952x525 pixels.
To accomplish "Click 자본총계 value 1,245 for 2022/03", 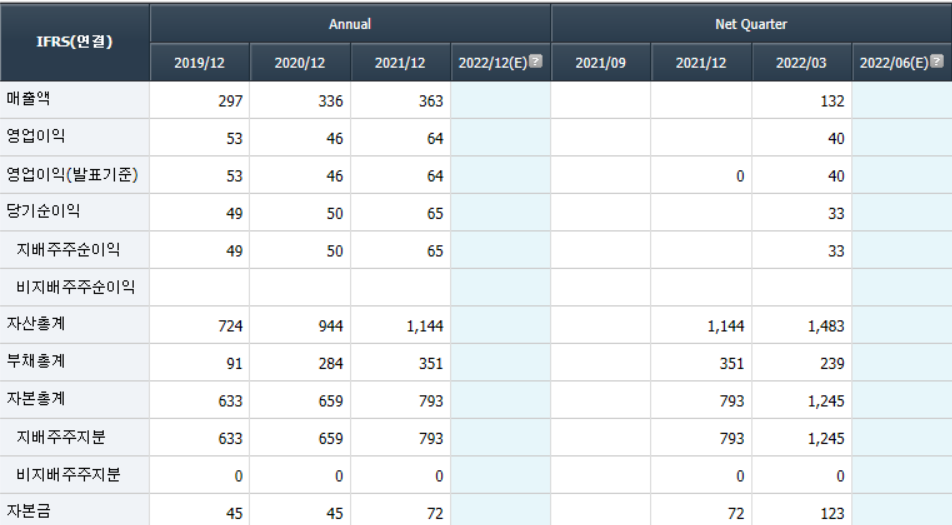I will [826, 401].
